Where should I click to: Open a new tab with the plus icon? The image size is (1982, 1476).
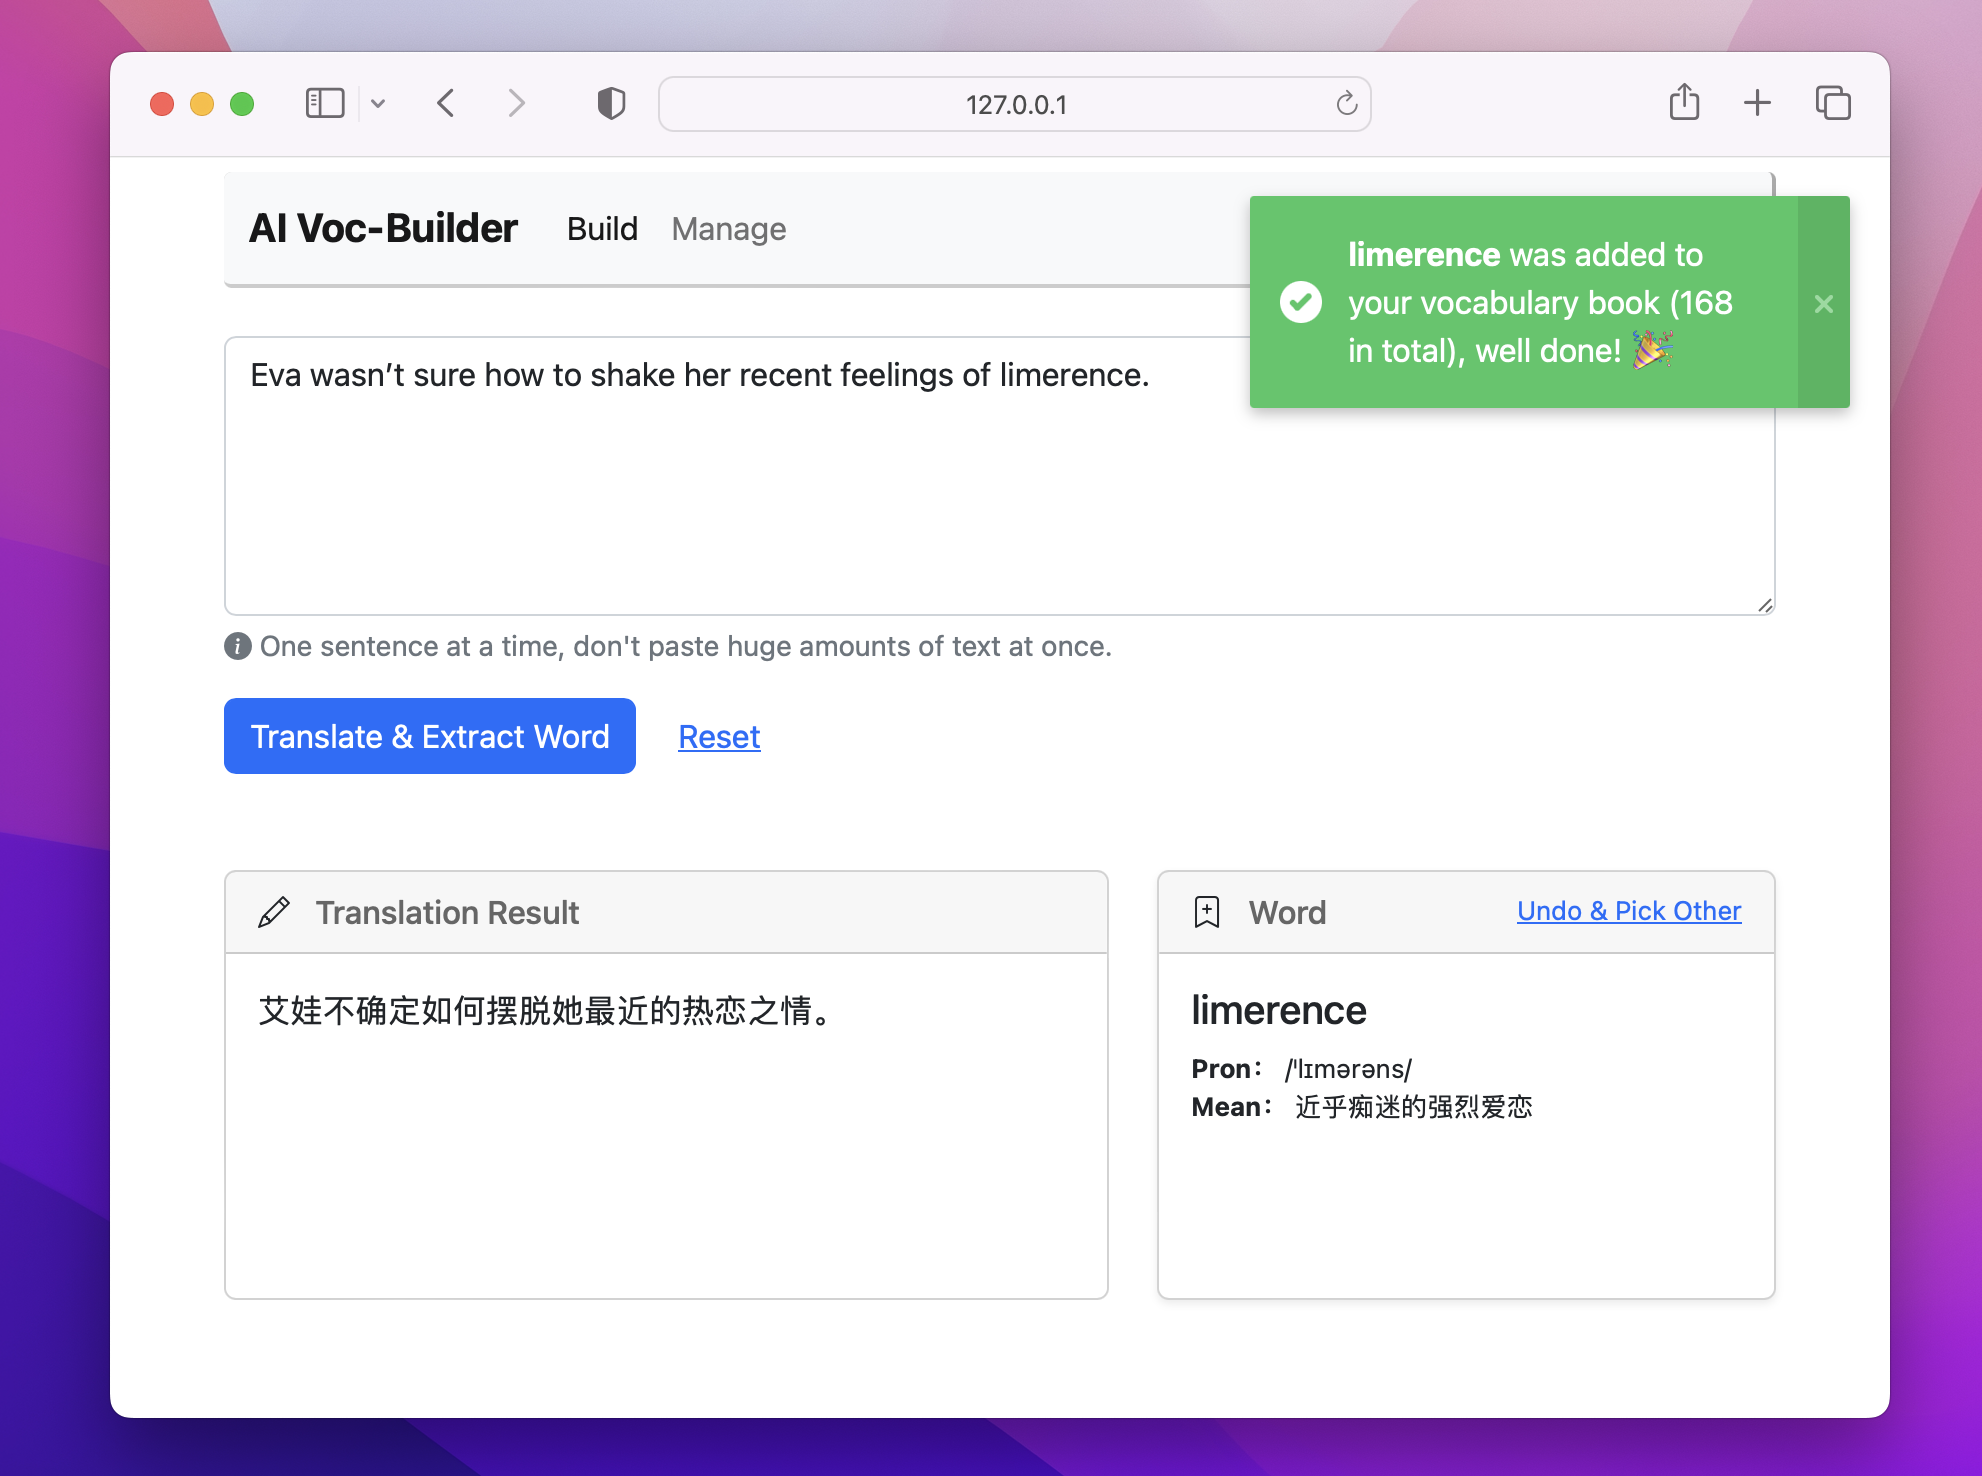tap(1757, 103)
